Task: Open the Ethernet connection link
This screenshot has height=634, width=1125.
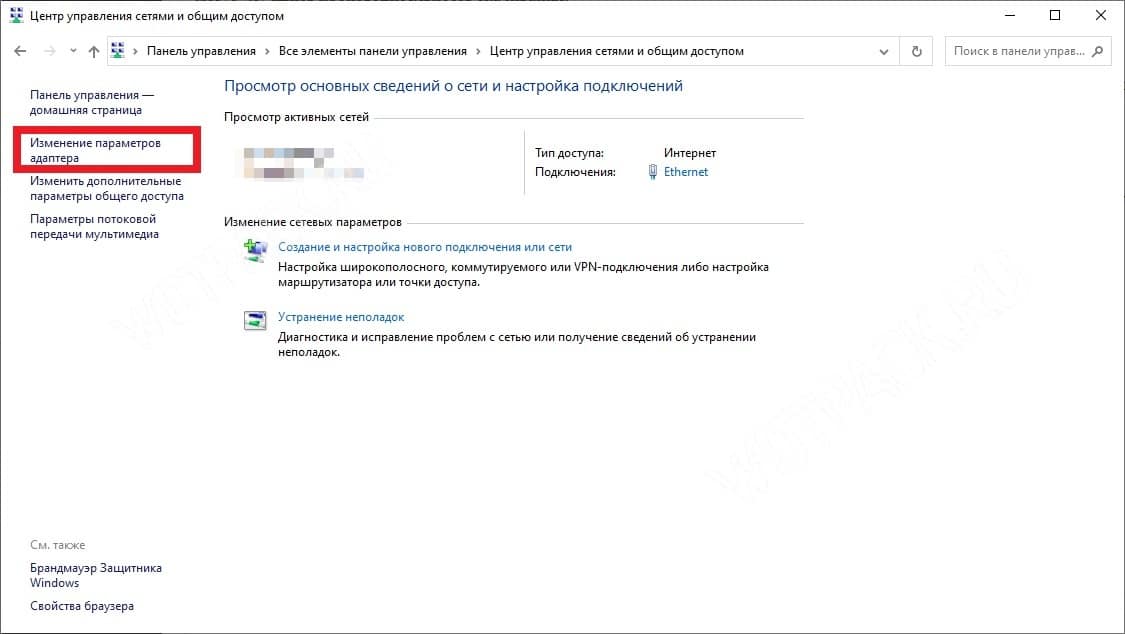Action: pyautogui.click(x=685, y=172)
